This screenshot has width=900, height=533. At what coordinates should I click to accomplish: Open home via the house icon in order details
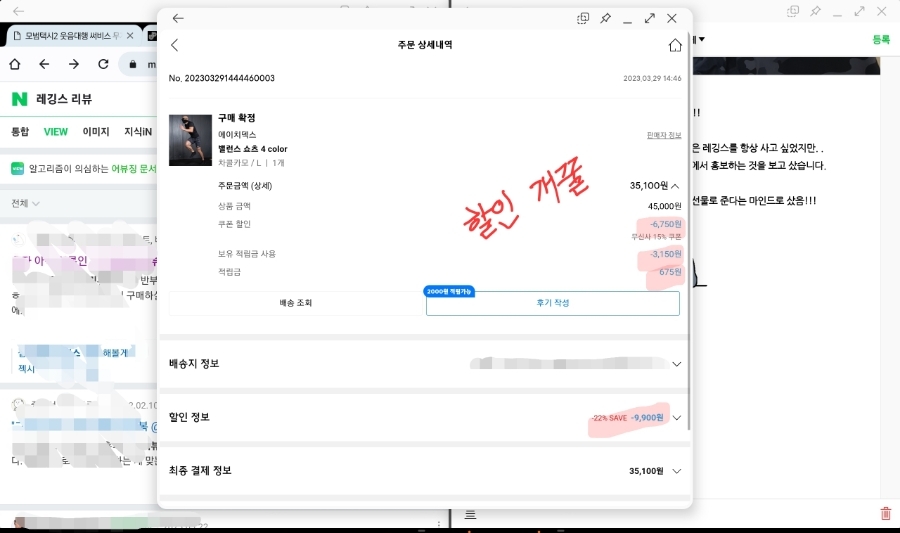675,45
